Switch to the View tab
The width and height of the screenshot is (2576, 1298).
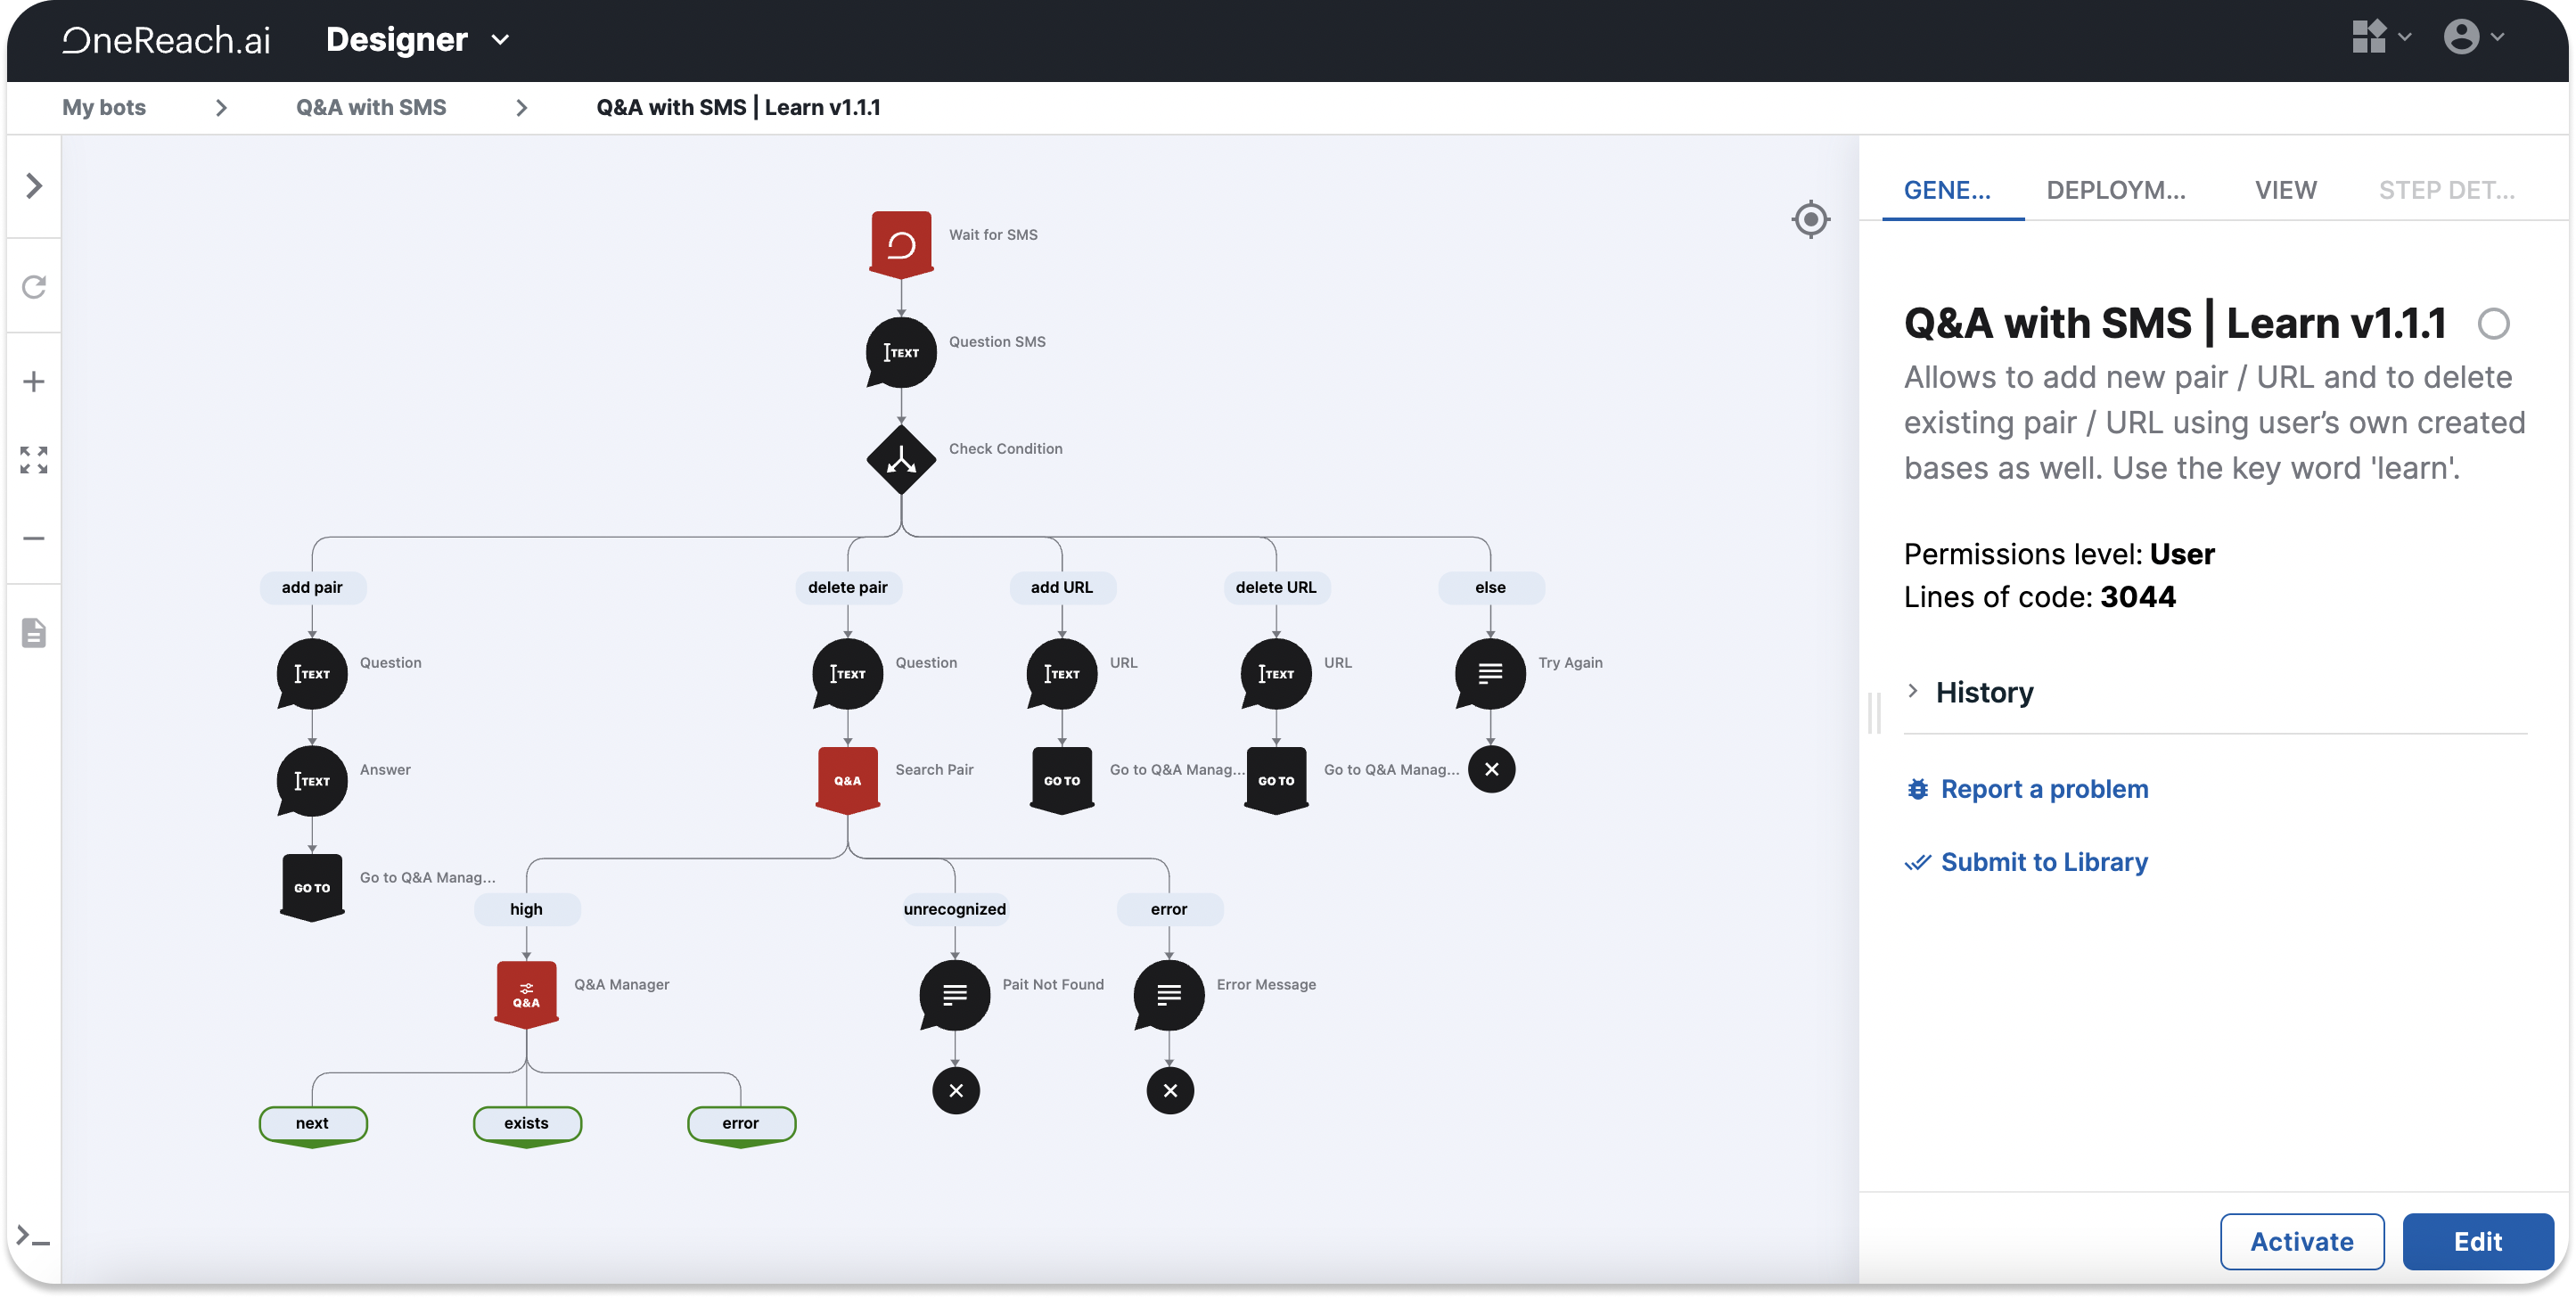tap(2285, 190)
